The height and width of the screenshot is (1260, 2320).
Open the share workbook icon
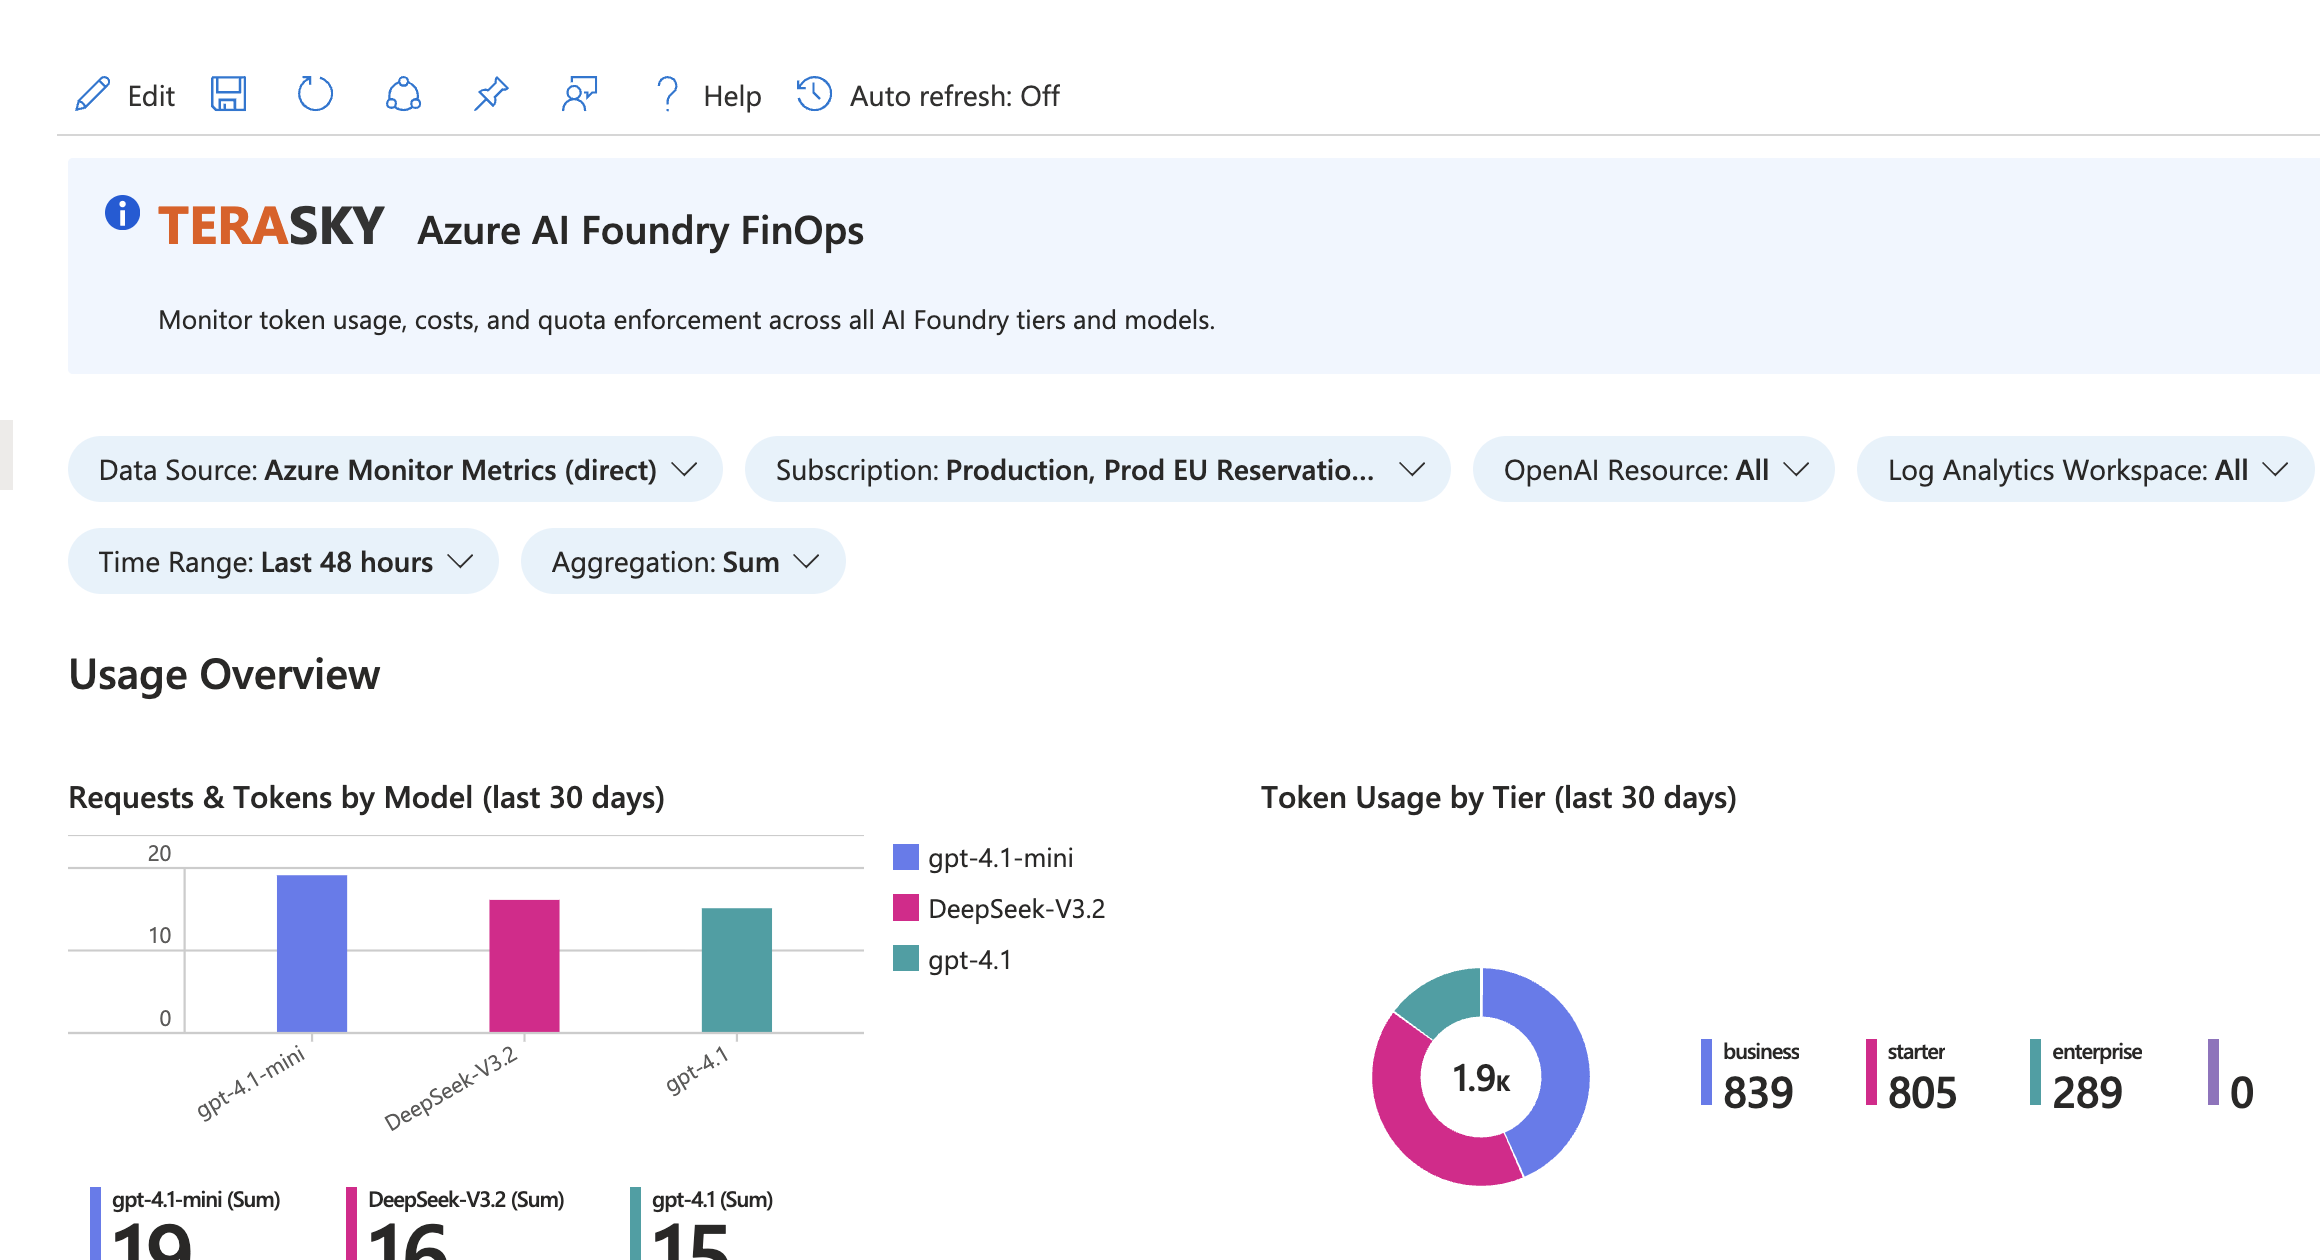tap(403, 94)
